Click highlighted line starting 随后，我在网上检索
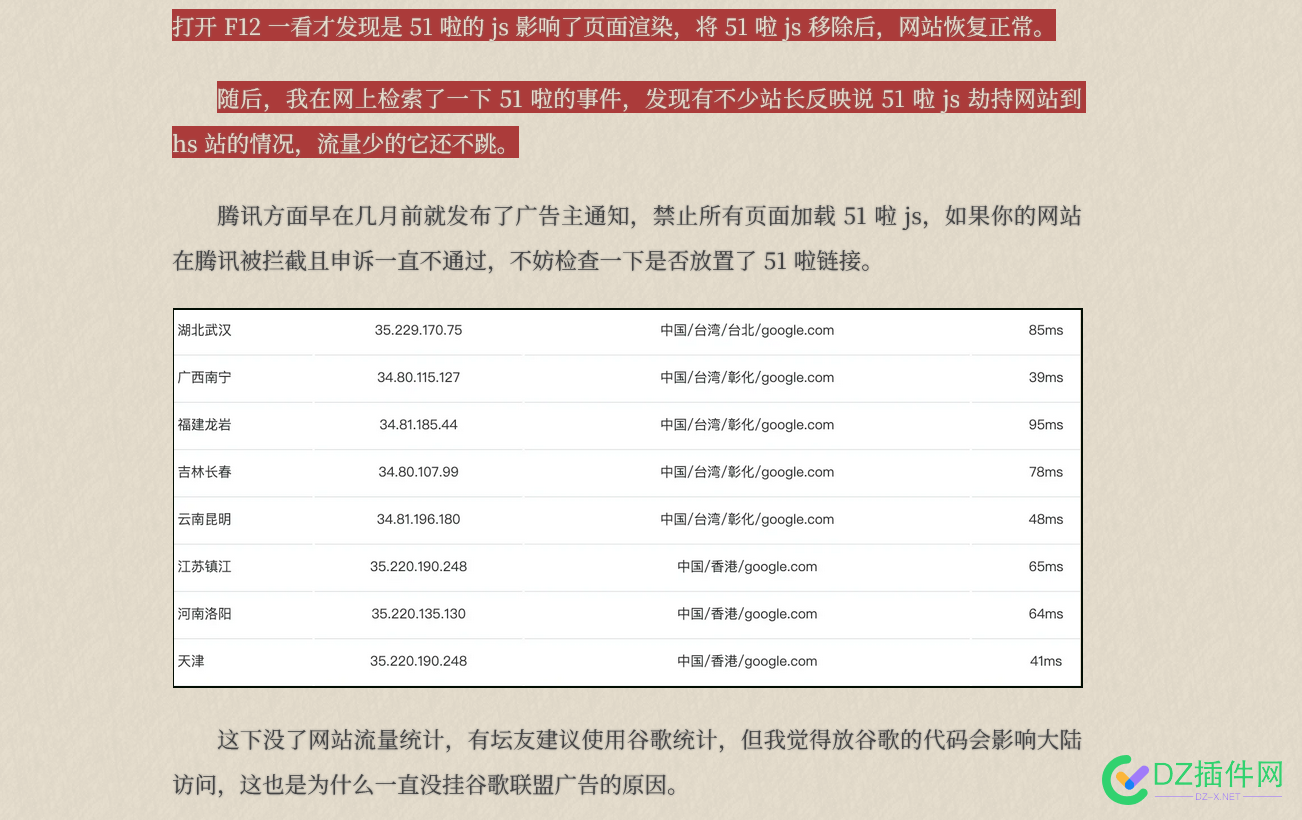Screen dimensions: 1302x820 651,98
